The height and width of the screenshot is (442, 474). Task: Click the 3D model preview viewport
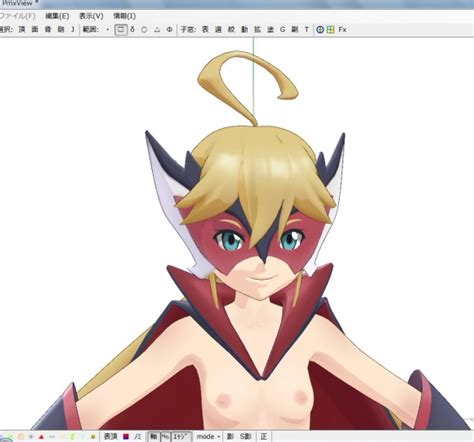pyautogui.click(x=237, y=234)
